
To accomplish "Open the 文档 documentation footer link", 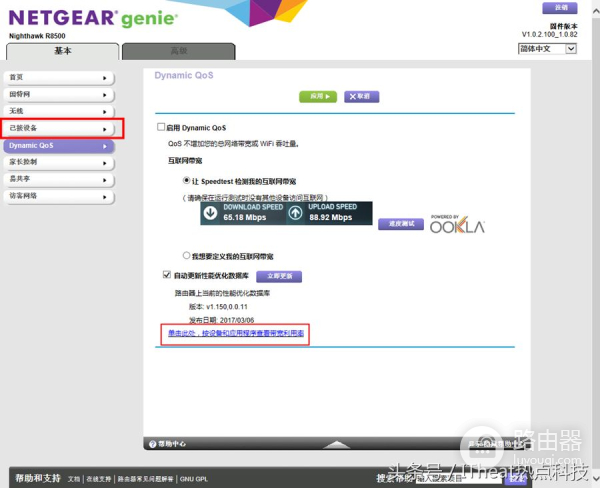I will [x=74, y=479].
